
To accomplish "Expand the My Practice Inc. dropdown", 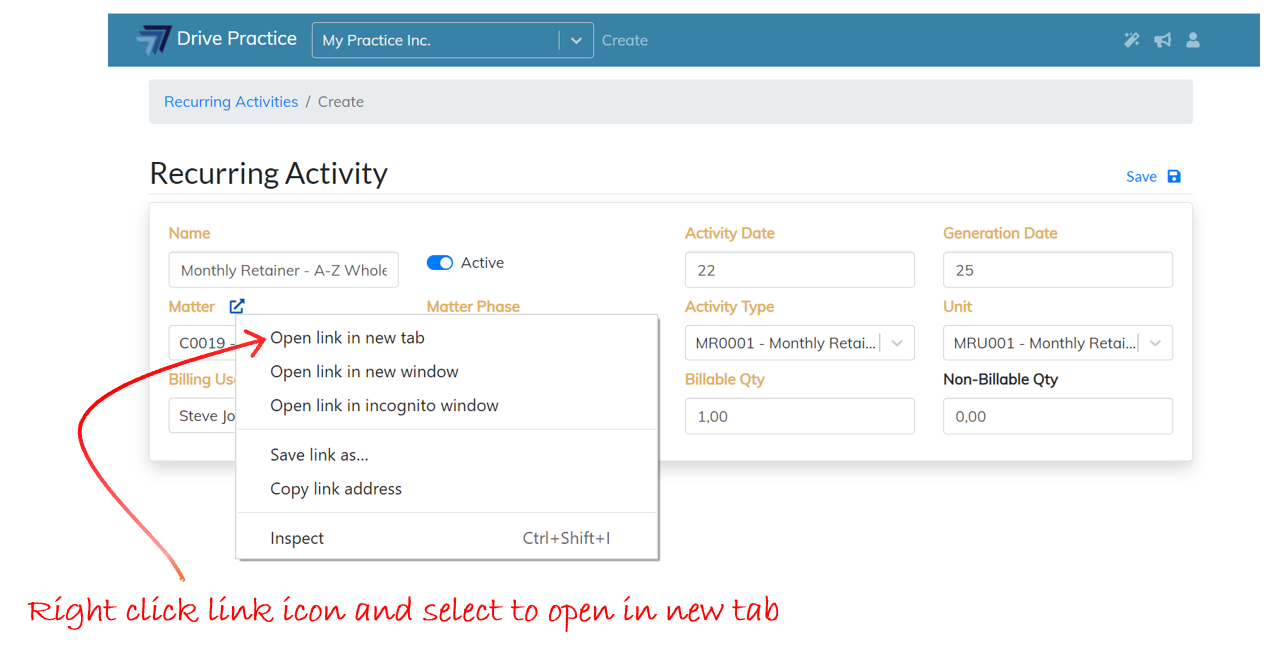I will (575, 40).
